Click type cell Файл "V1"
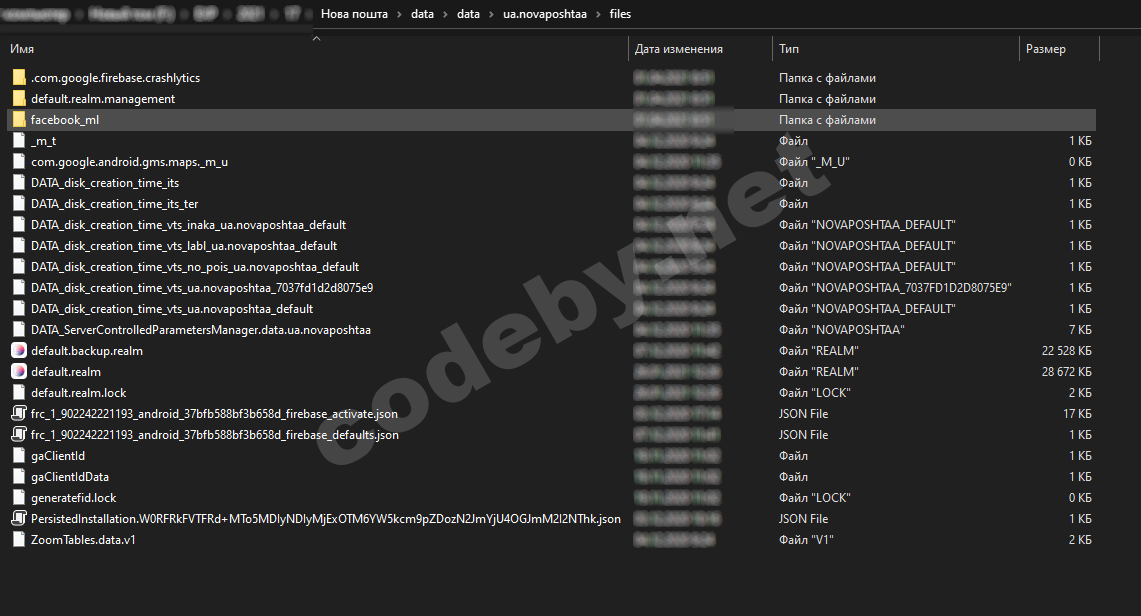The height and width of the screenshot is (616, 1141). (806, 540)
